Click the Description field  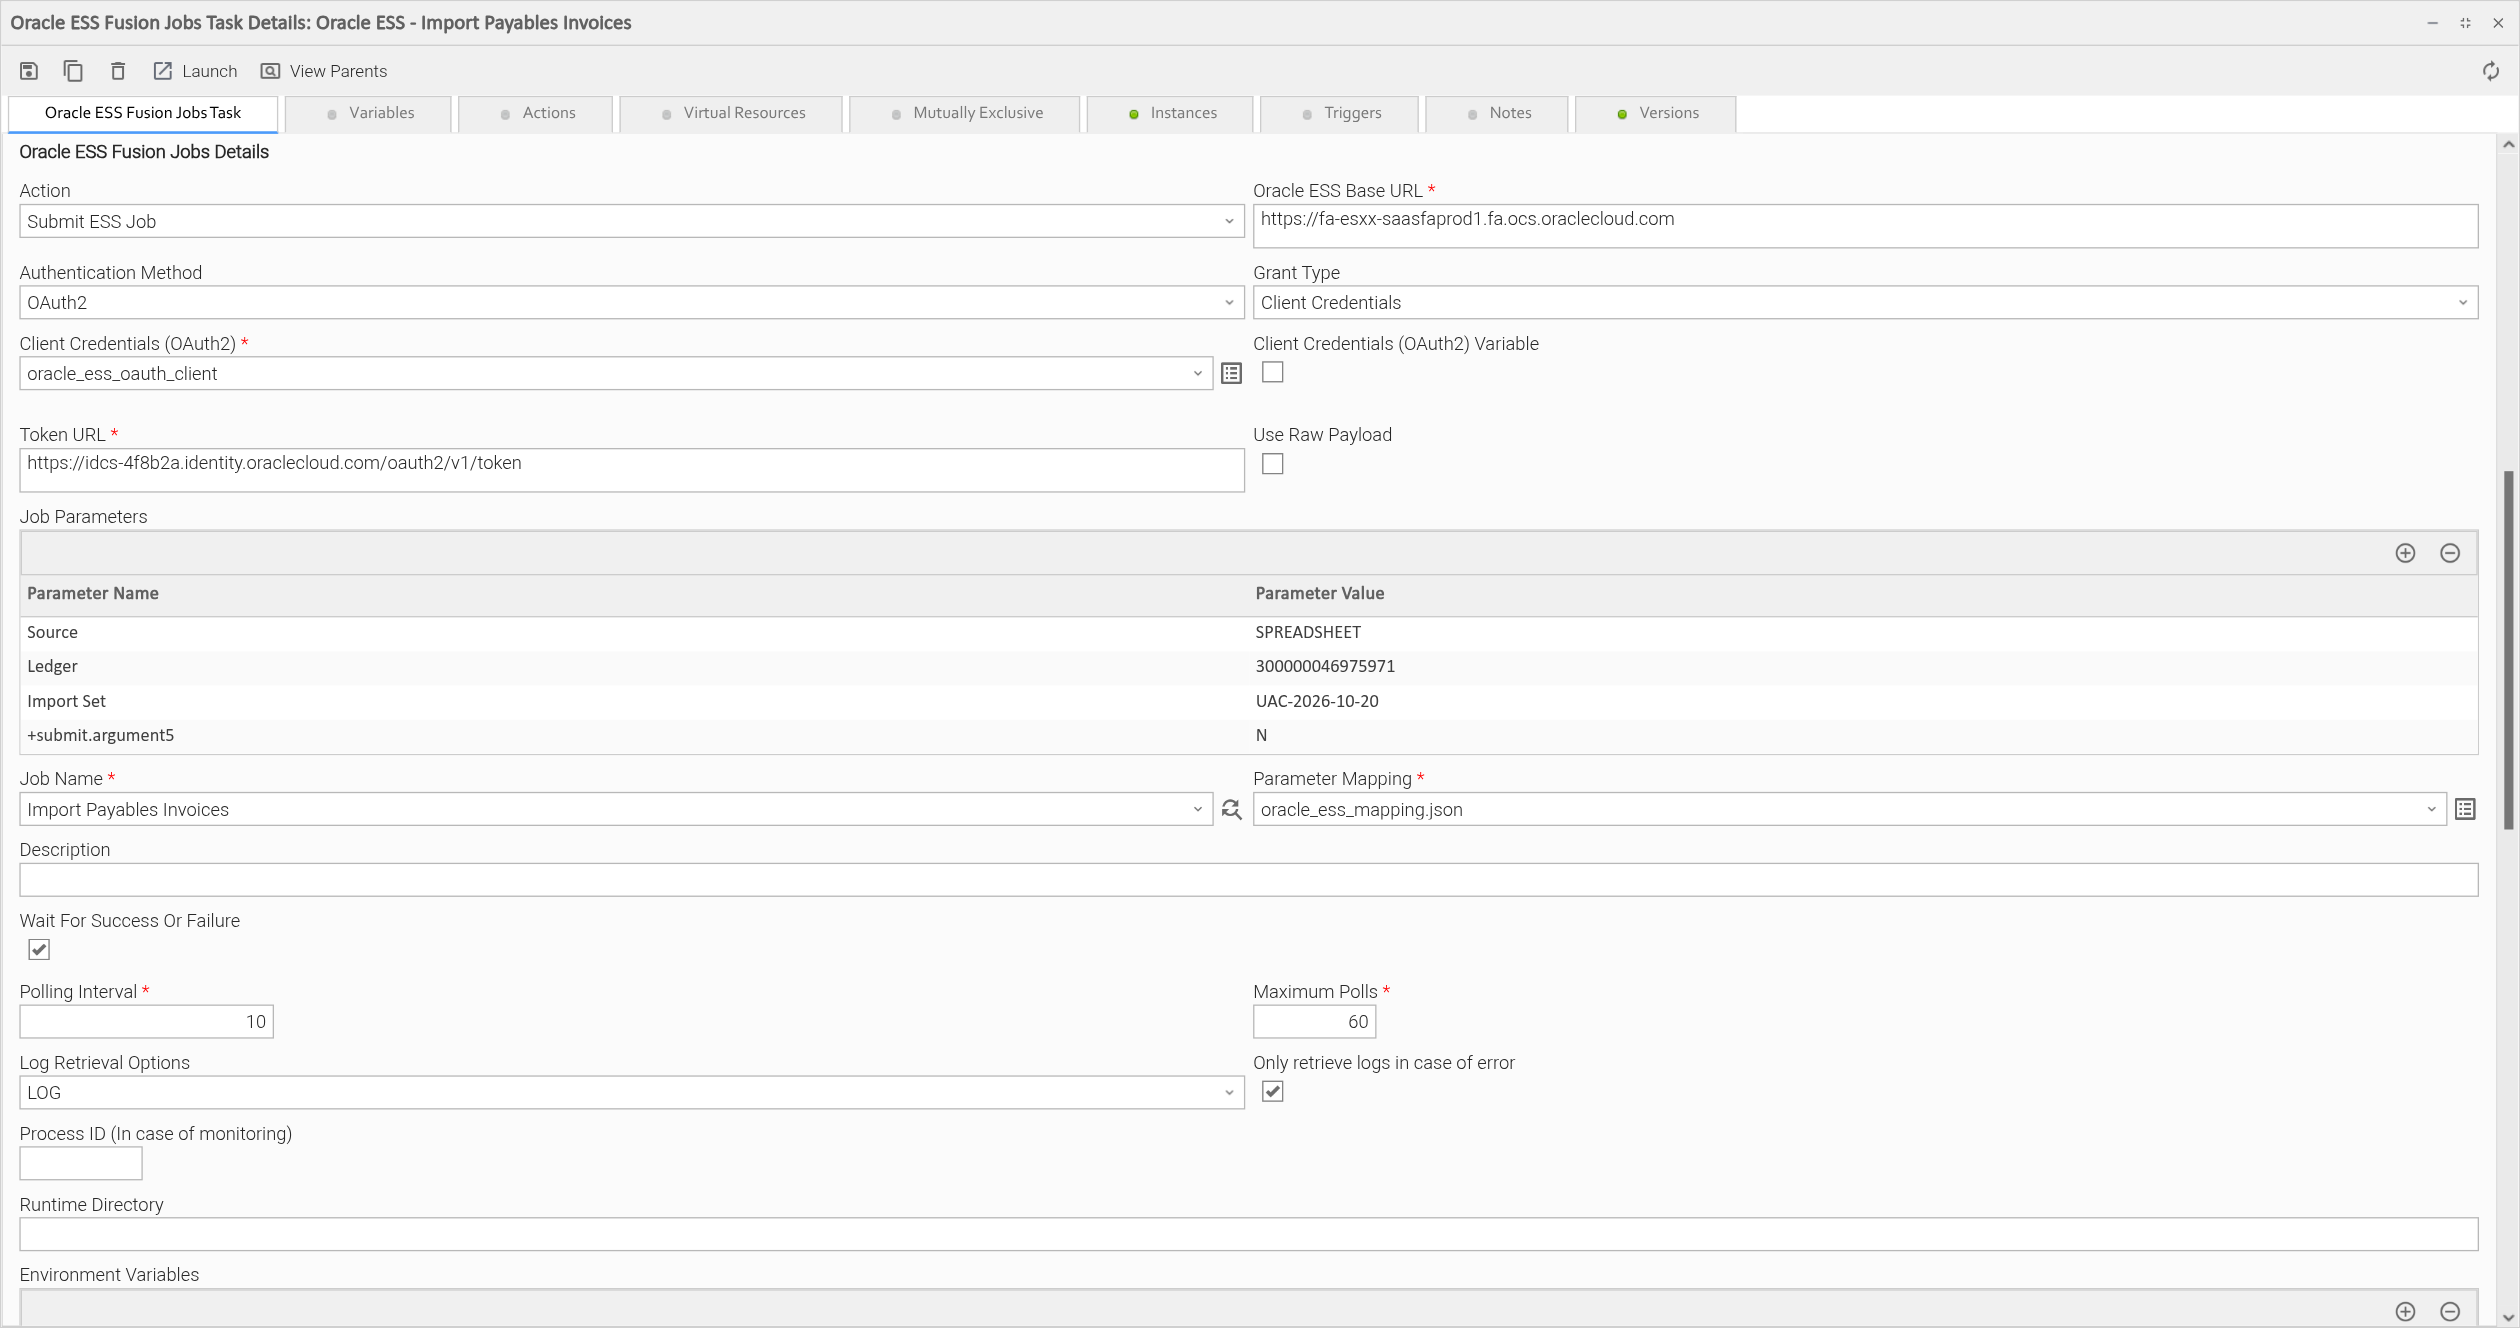(1248, 880)
